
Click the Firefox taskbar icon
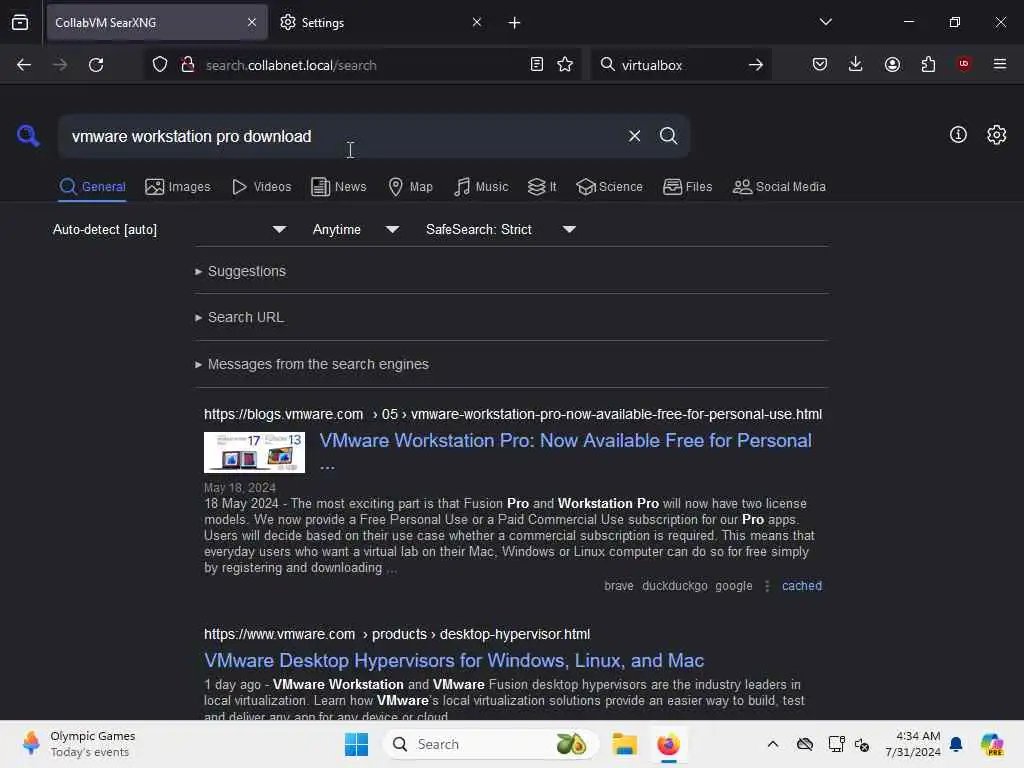668,744
